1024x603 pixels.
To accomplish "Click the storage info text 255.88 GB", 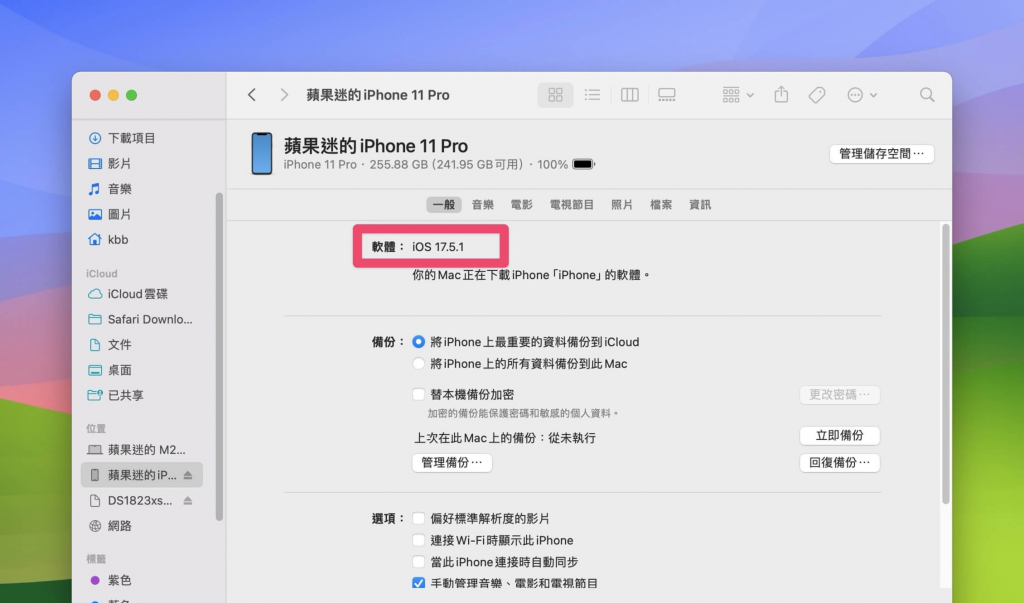I will click(x=447, y=165).
